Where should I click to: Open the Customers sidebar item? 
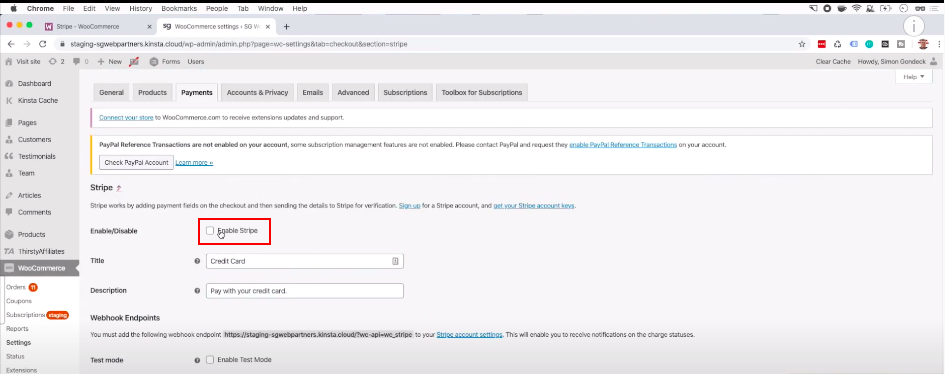click(34, 139)
